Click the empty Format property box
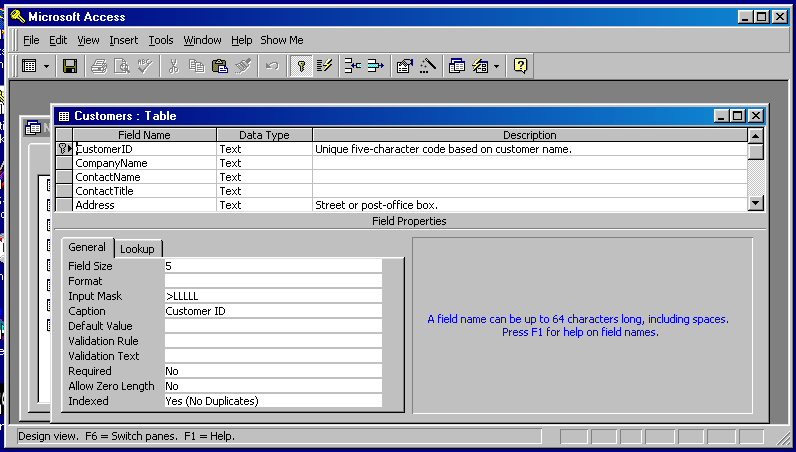The image size is (796, 452). tap(273, 281)
